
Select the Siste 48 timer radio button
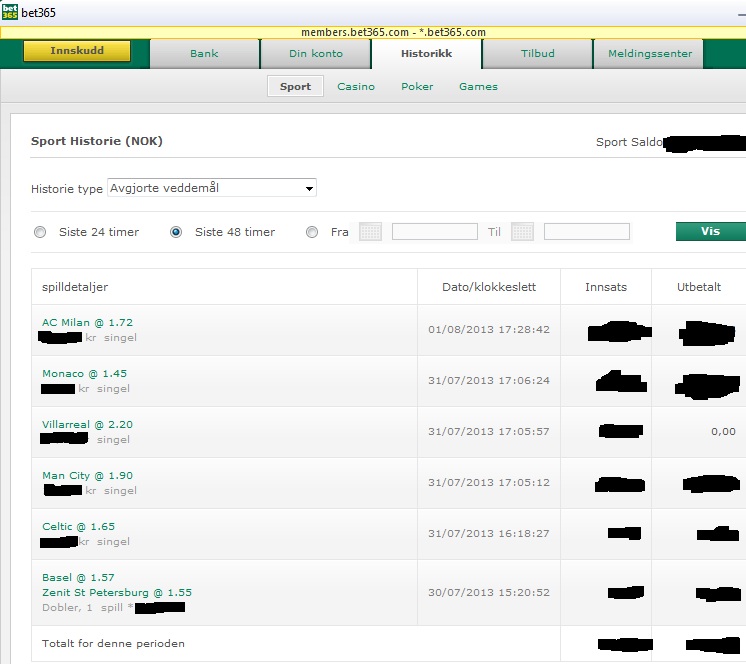[176, 232]
